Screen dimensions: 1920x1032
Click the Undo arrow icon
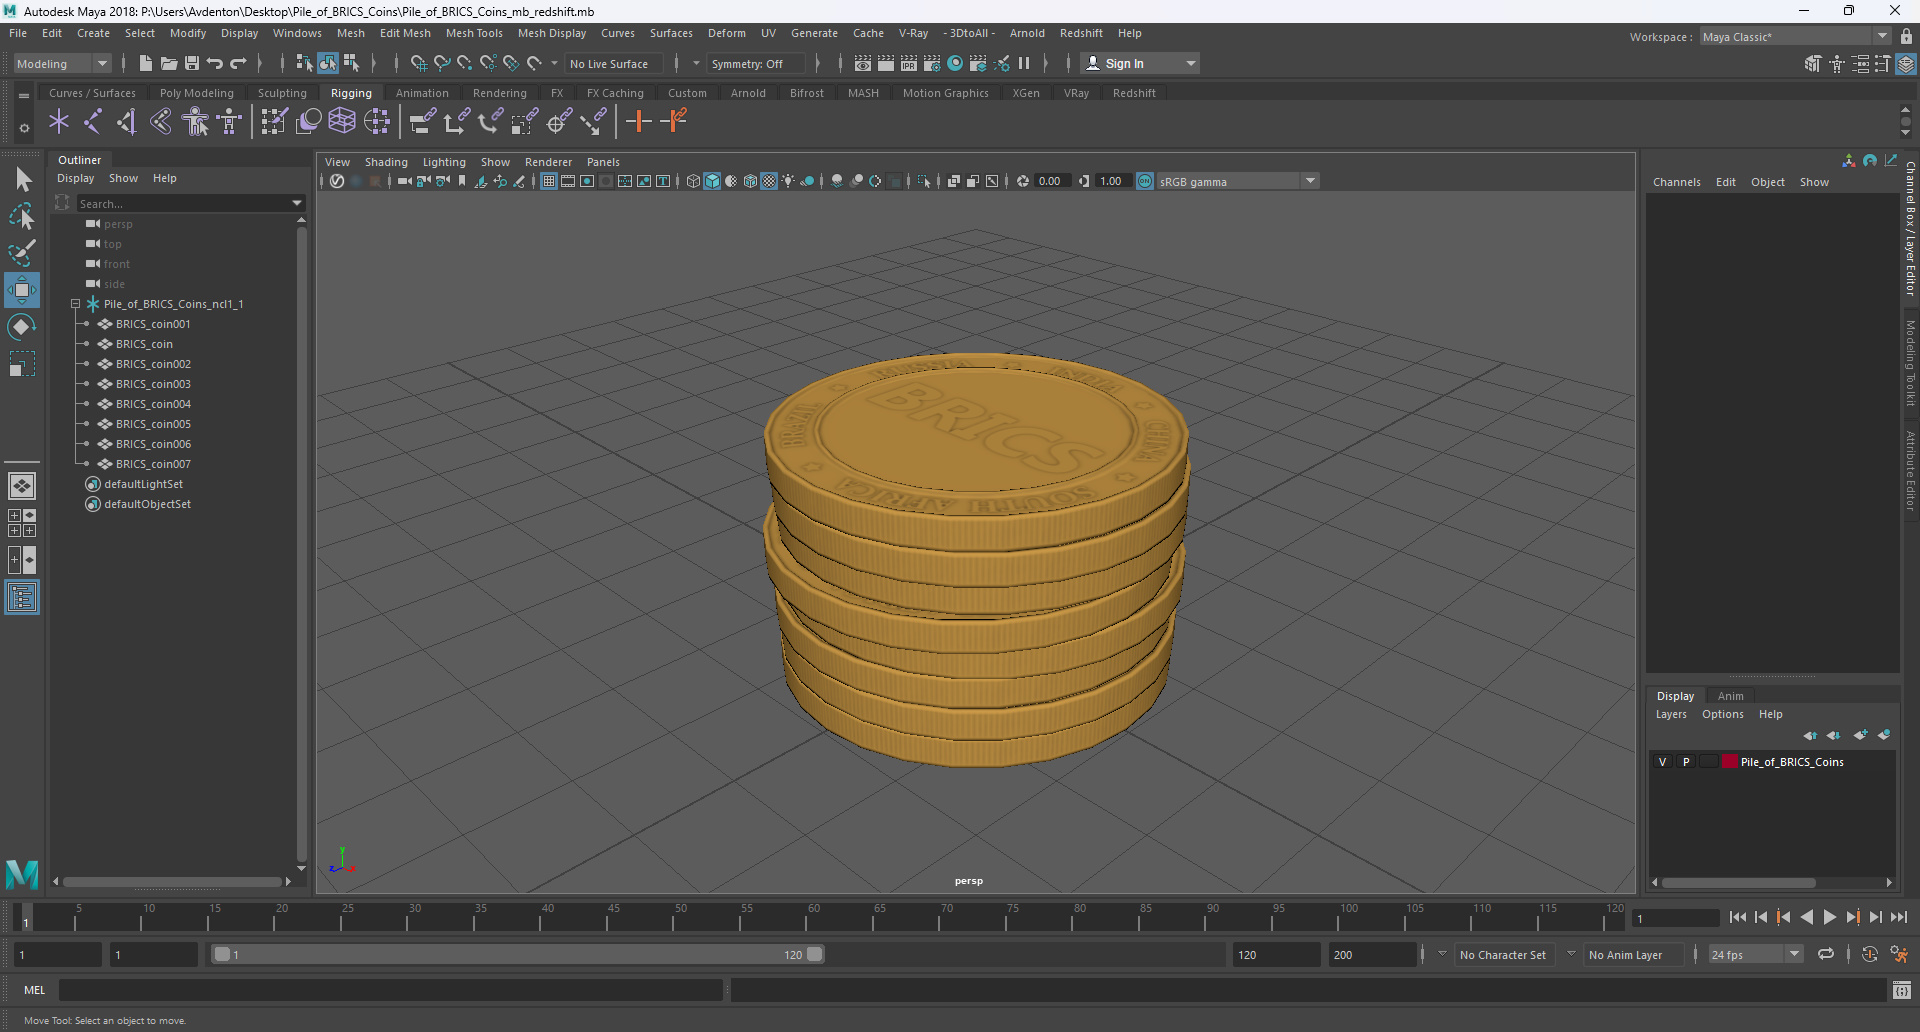click(x=215, y=63)
